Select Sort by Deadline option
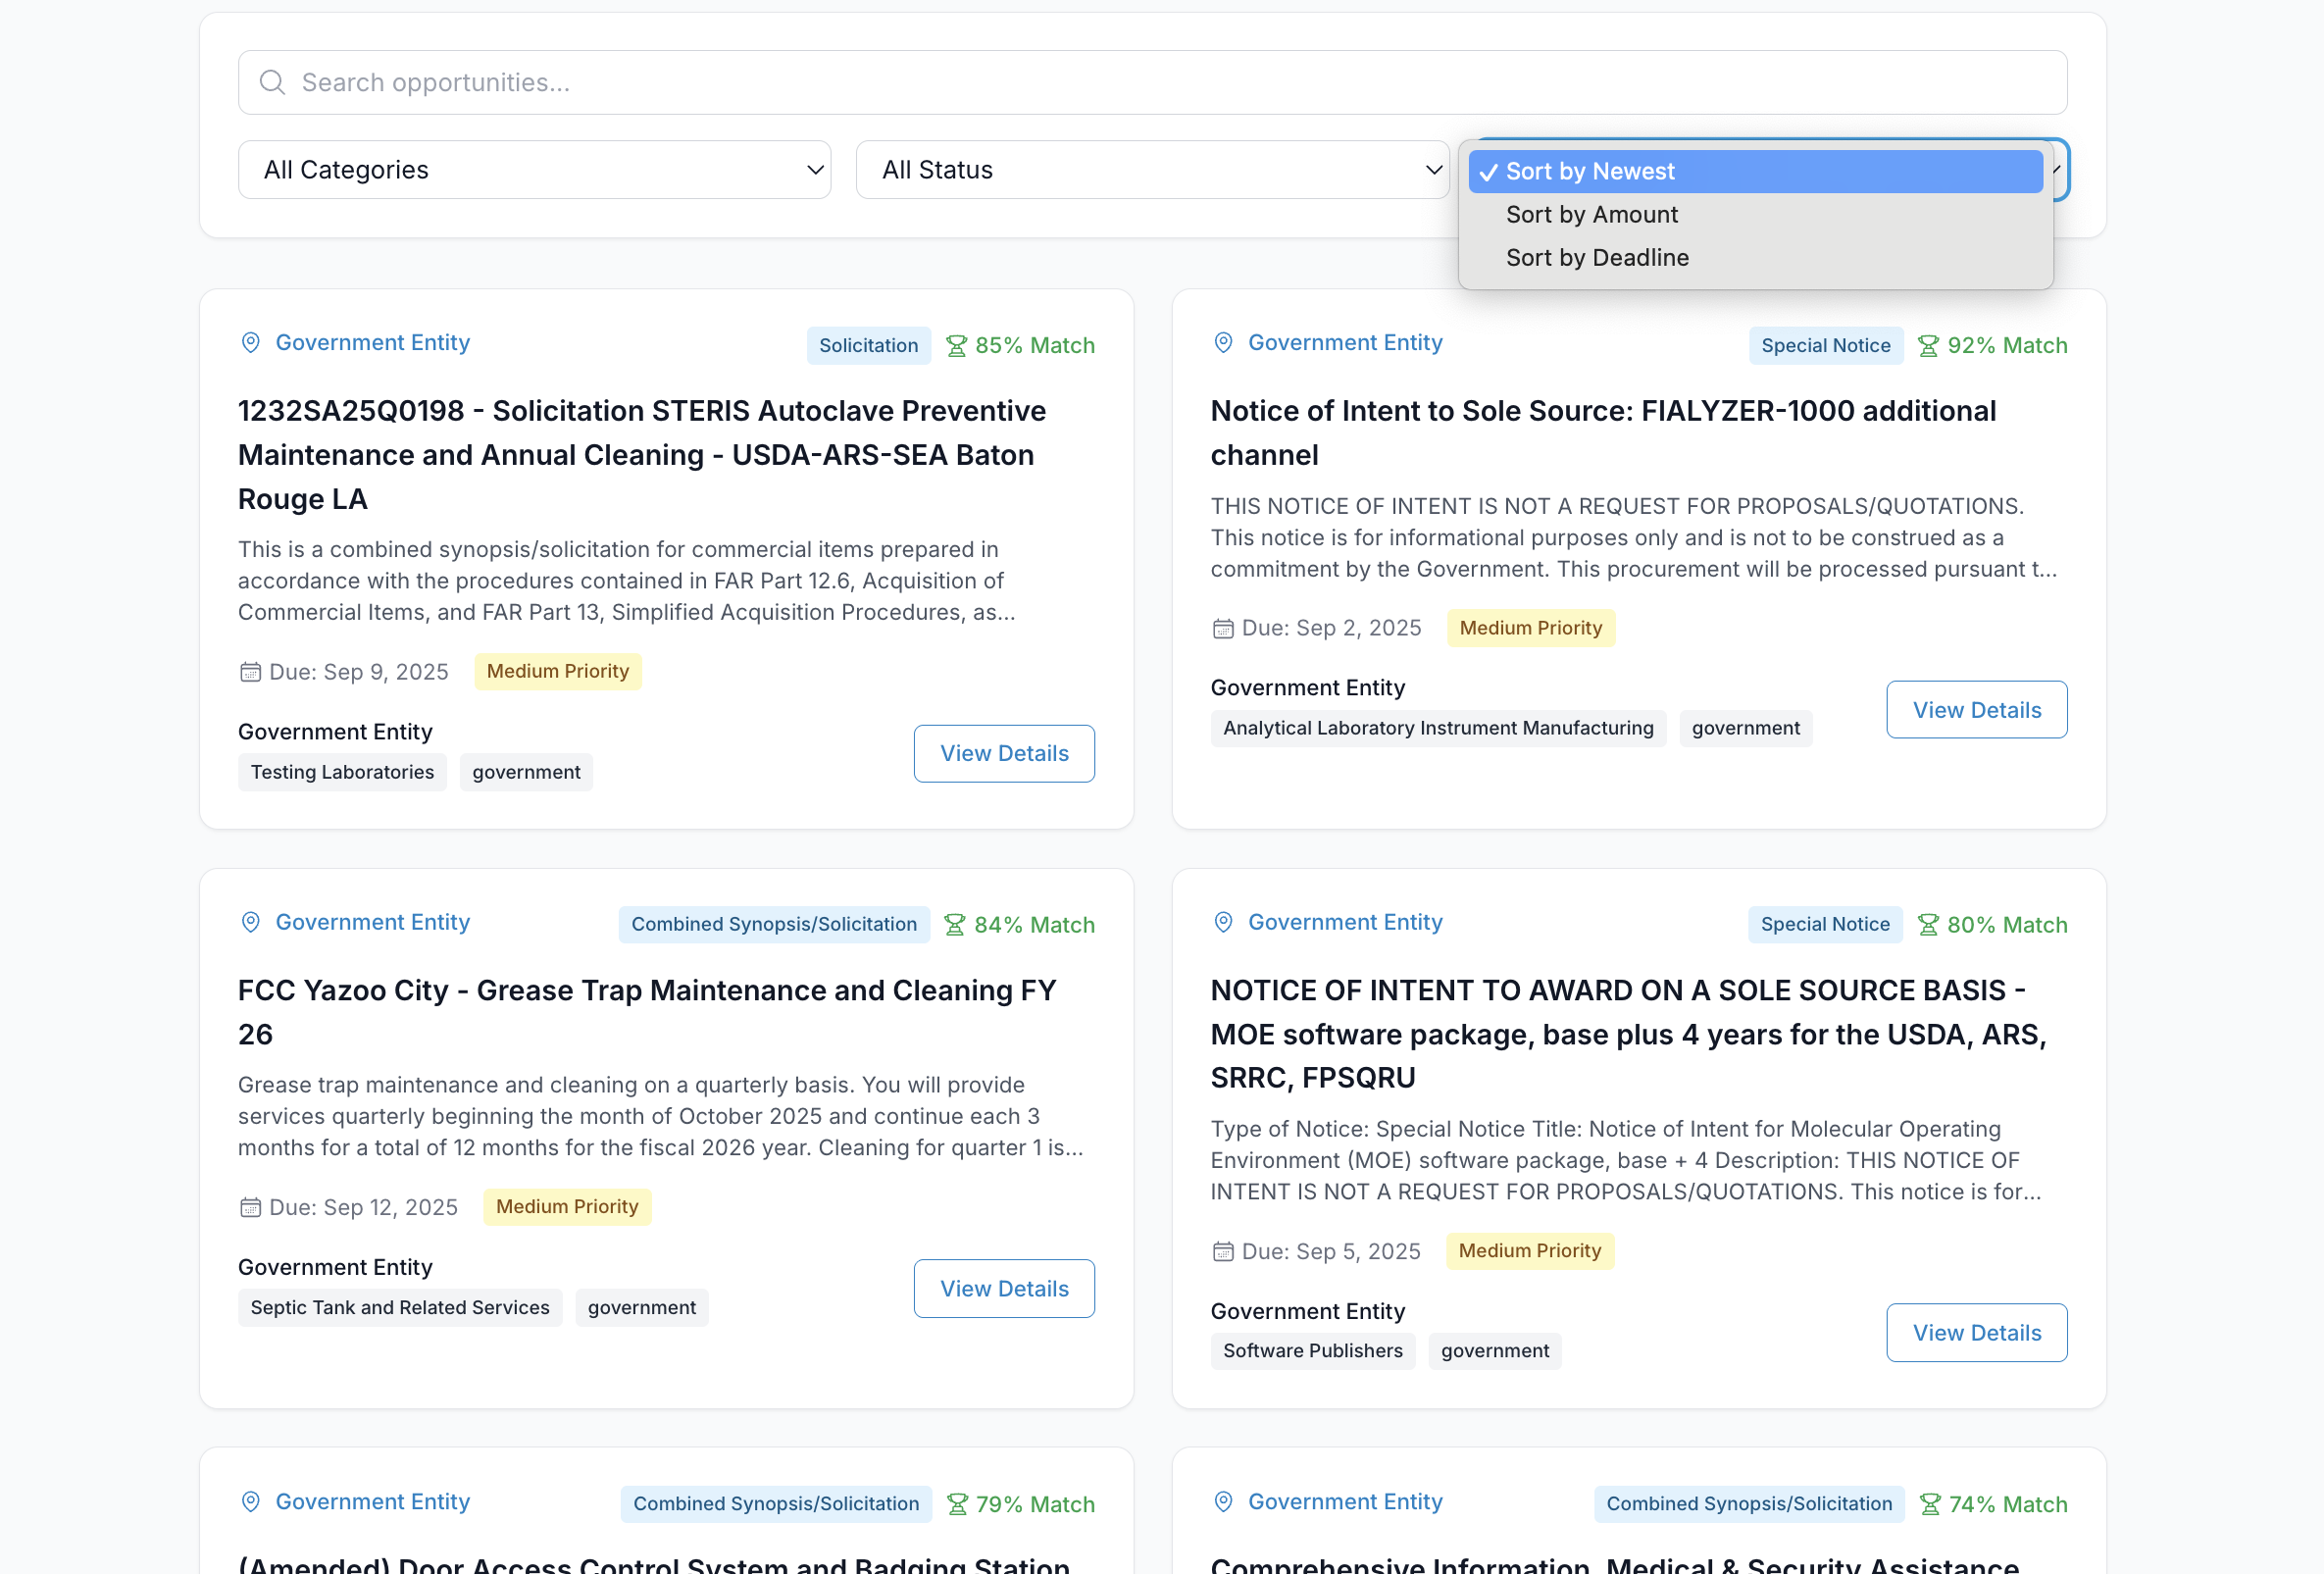The height and width of the screenshot is (1574, 2324). [x=1597, y=257]
